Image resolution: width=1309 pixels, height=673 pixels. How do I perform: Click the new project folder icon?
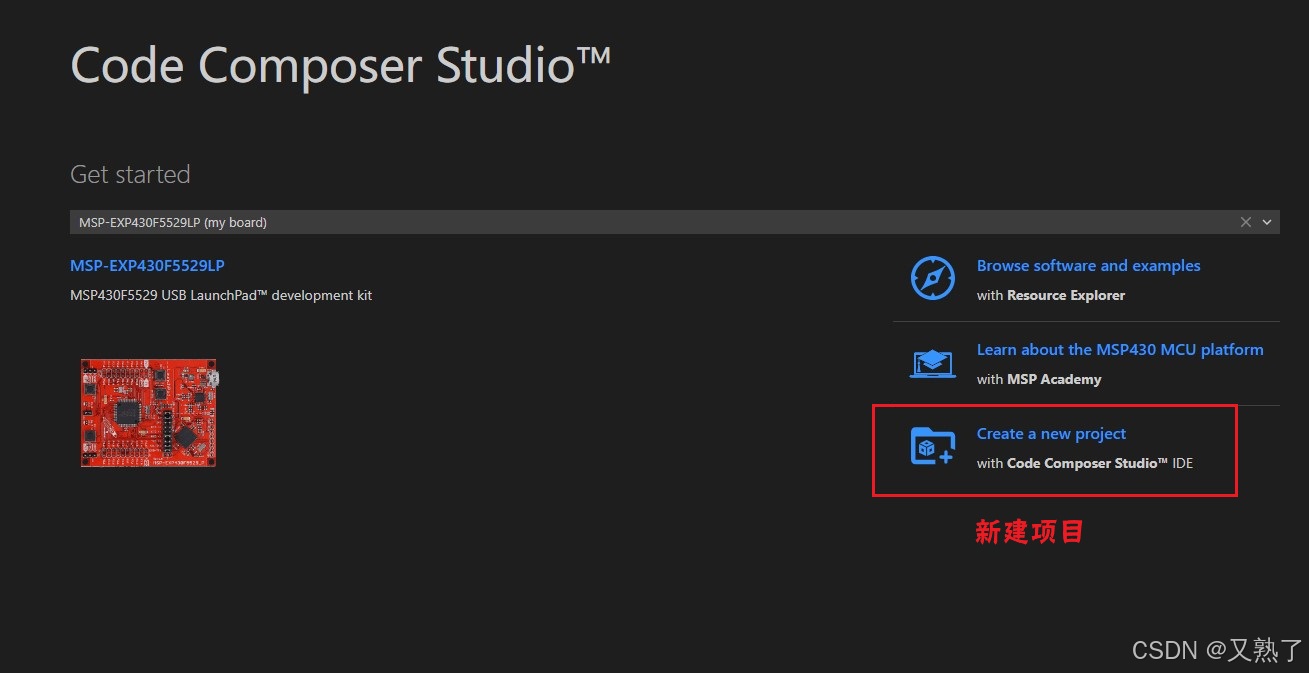(932, 446)
